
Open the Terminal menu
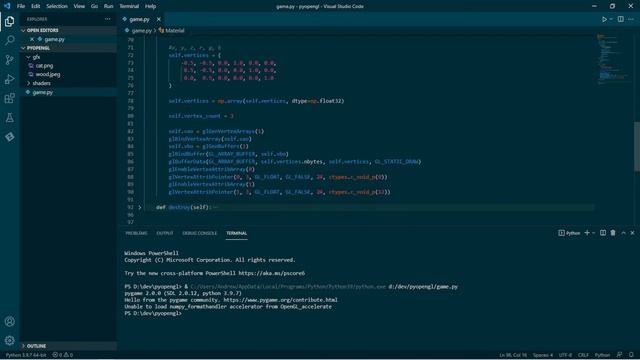[x=129, y=6]
